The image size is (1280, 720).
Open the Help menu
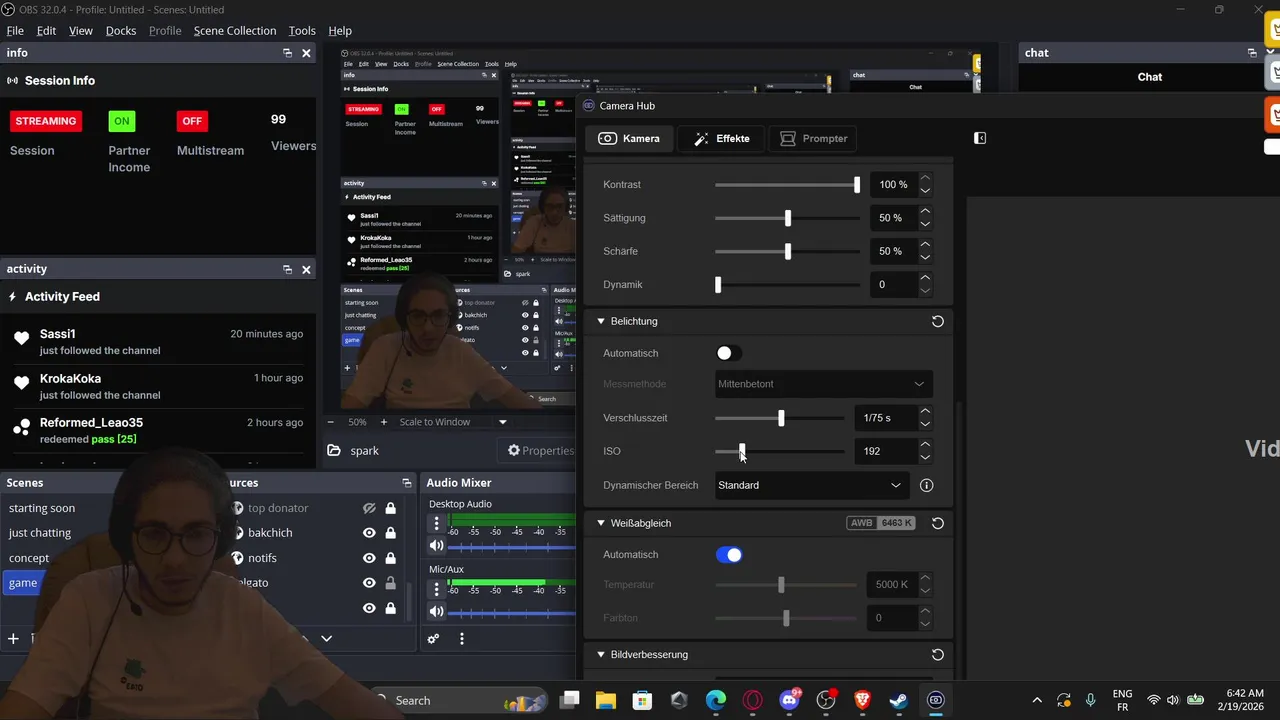pos(340,31)
